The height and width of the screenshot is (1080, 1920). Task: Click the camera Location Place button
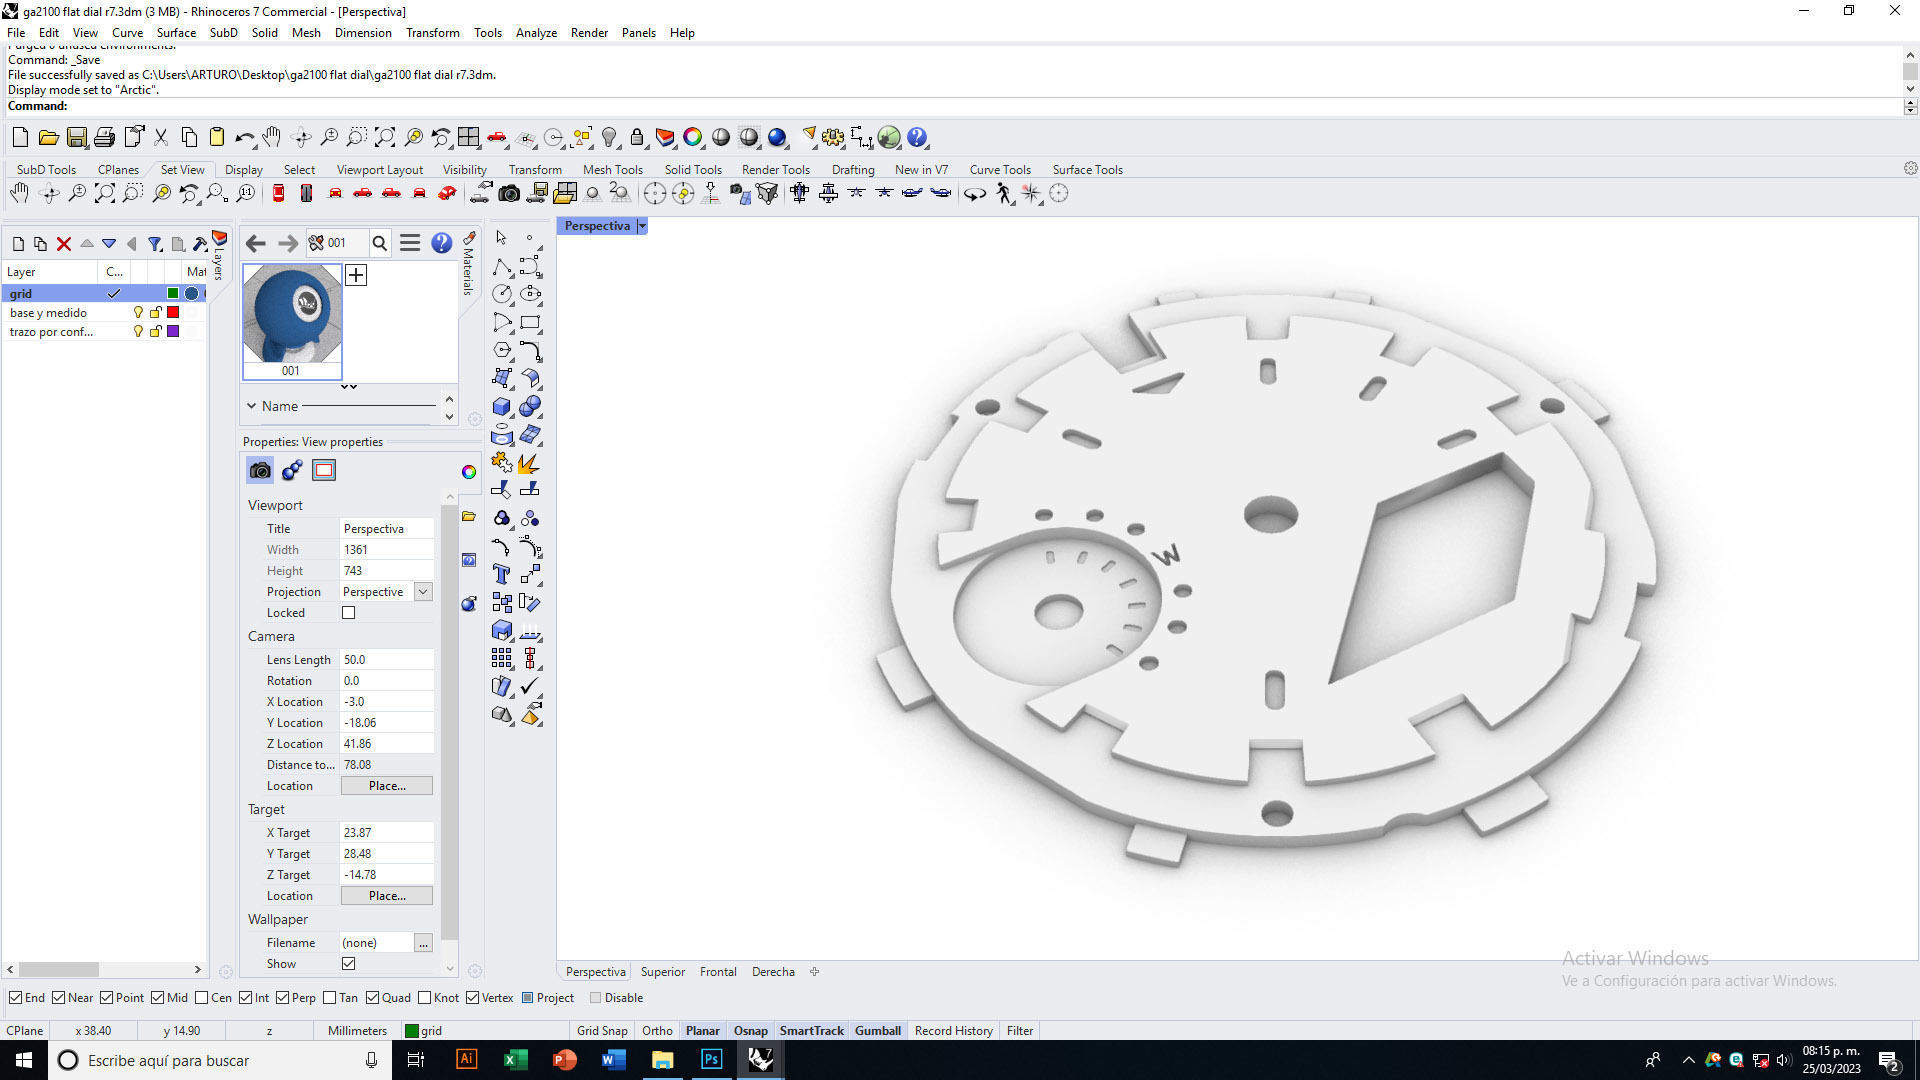coord(387,785)
